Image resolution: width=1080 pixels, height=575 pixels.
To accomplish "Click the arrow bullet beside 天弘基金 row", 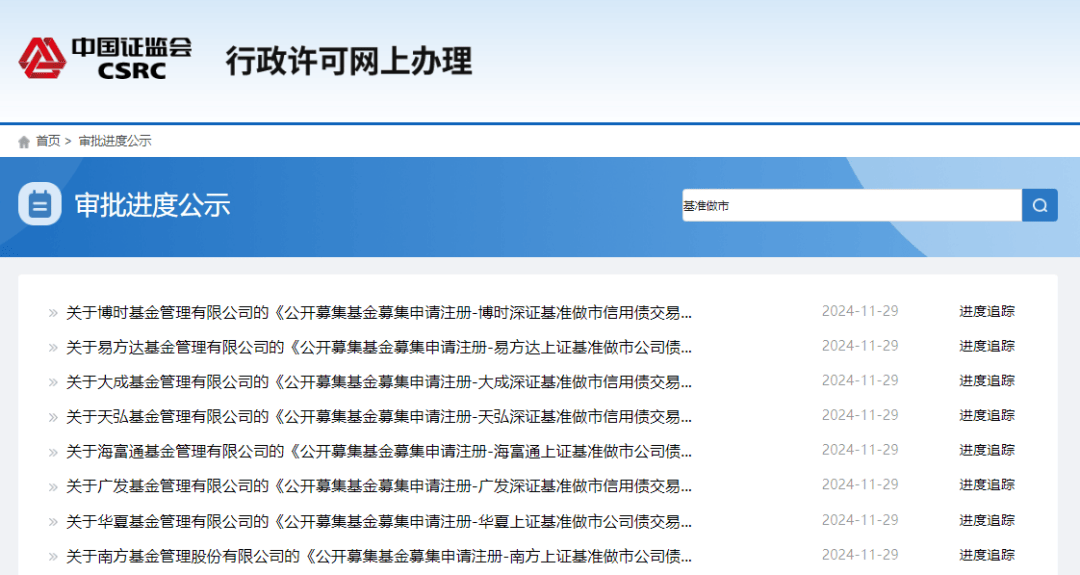I will click(53, 417).
